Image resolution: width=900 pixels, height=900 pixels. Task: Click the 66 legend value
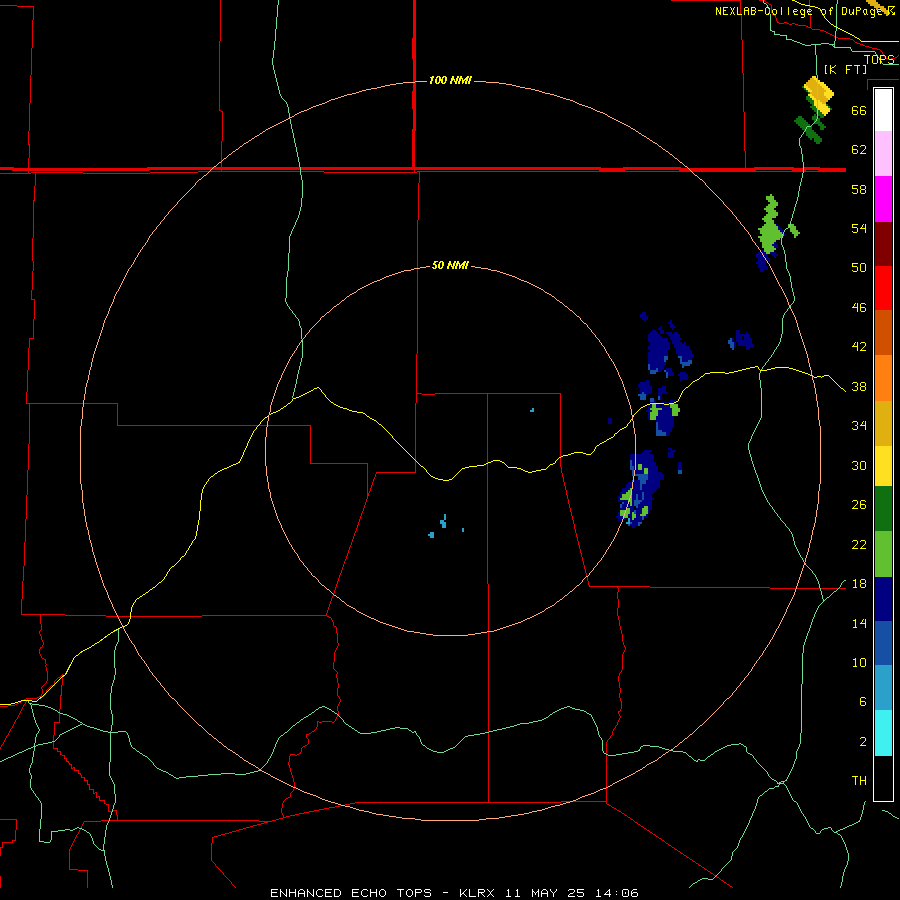(859, 110)
